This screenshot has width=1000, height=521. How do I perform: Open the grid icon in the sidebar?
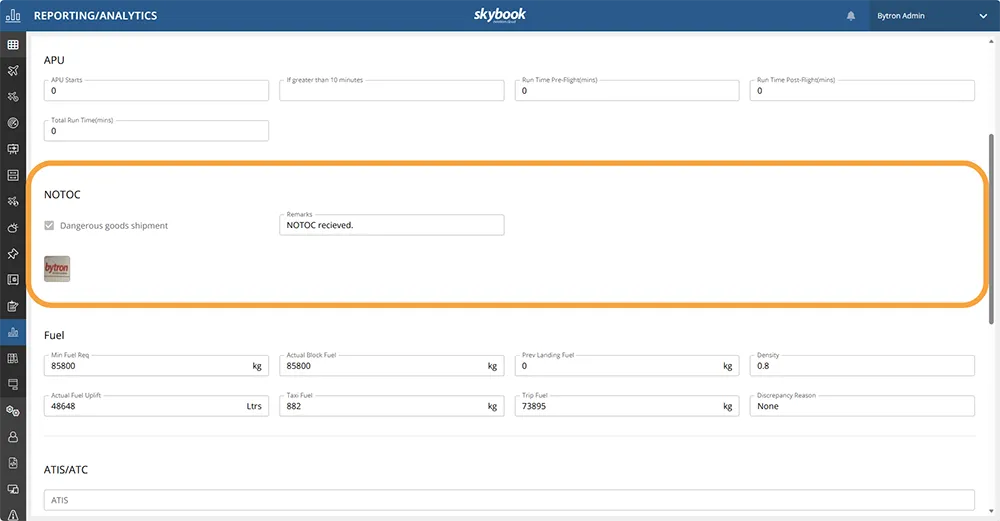(13, 45)
